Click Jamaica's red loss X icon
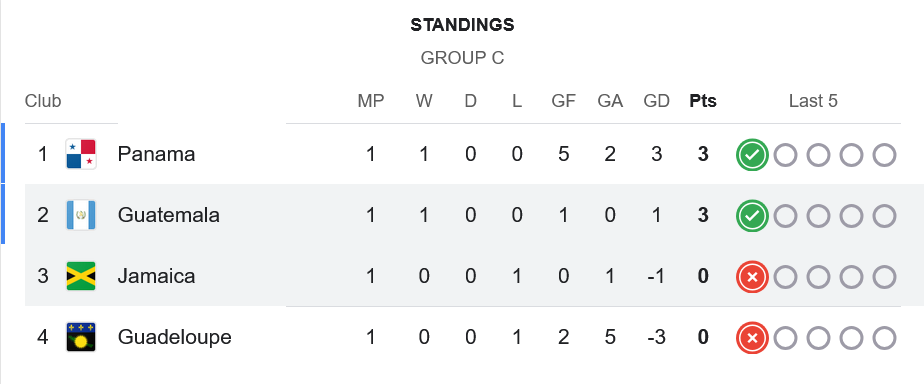Image resolution: width=924 pixels, height=384 pixels. [x=753, y=277]
